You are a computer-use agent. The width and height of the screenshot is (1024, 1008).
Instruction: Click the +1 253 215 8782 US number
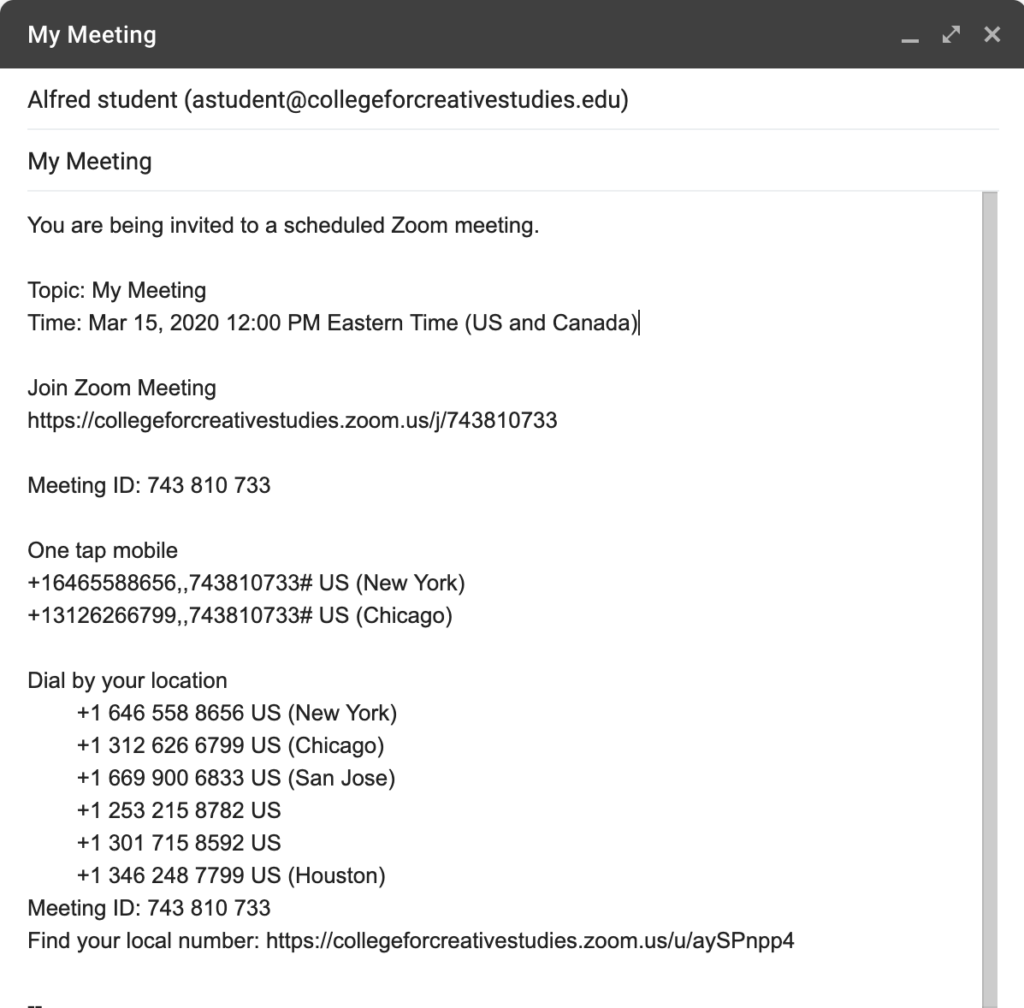click(178, 810)
